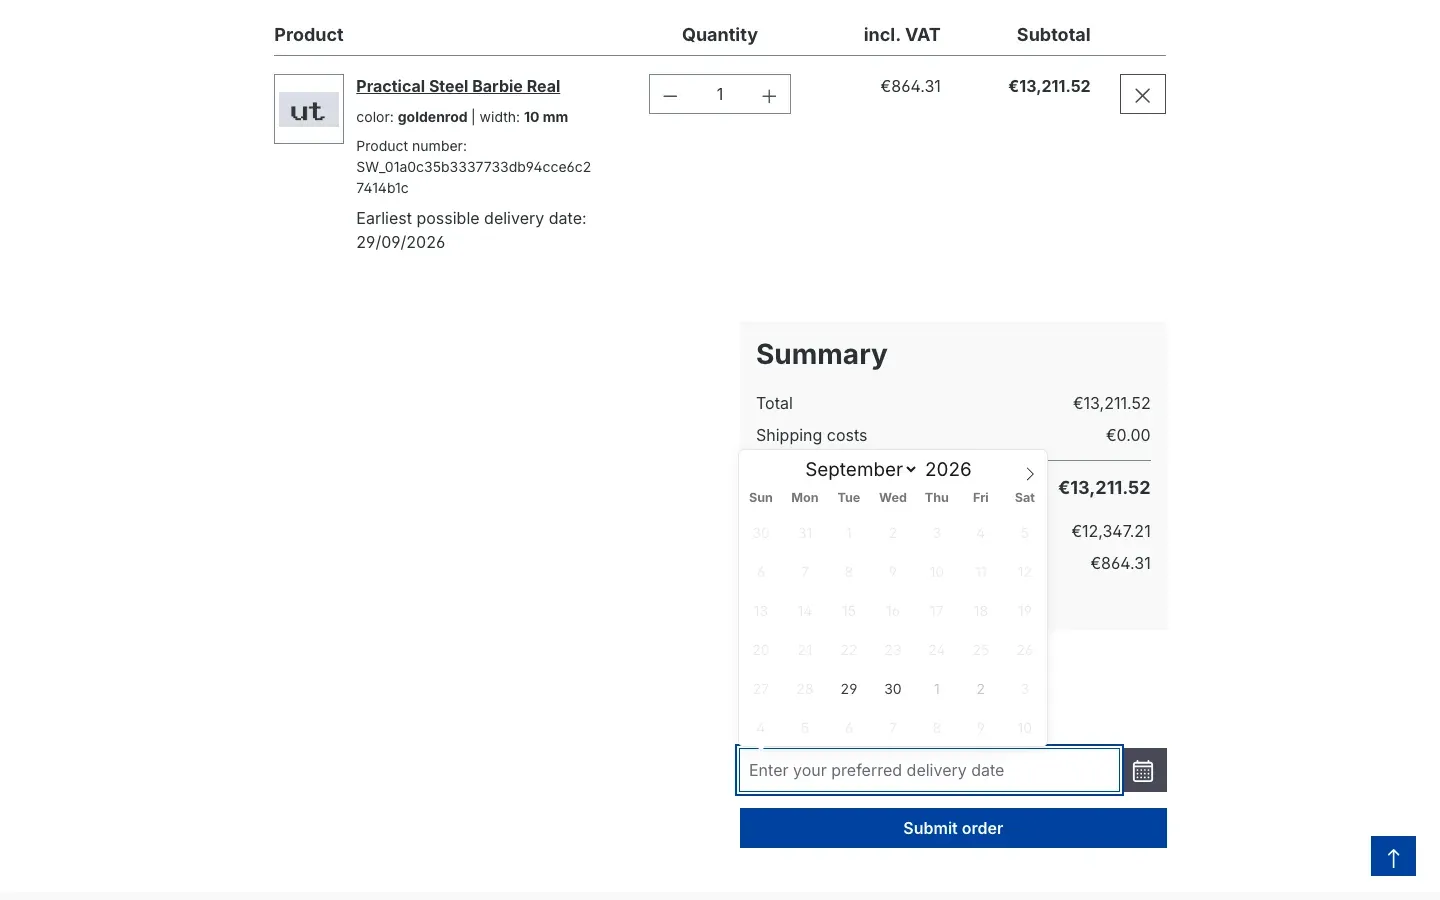The height and width of the screenshot is (900, 1440).
Task: Decrease quantity with the minus icon
Action: (670, 95)
